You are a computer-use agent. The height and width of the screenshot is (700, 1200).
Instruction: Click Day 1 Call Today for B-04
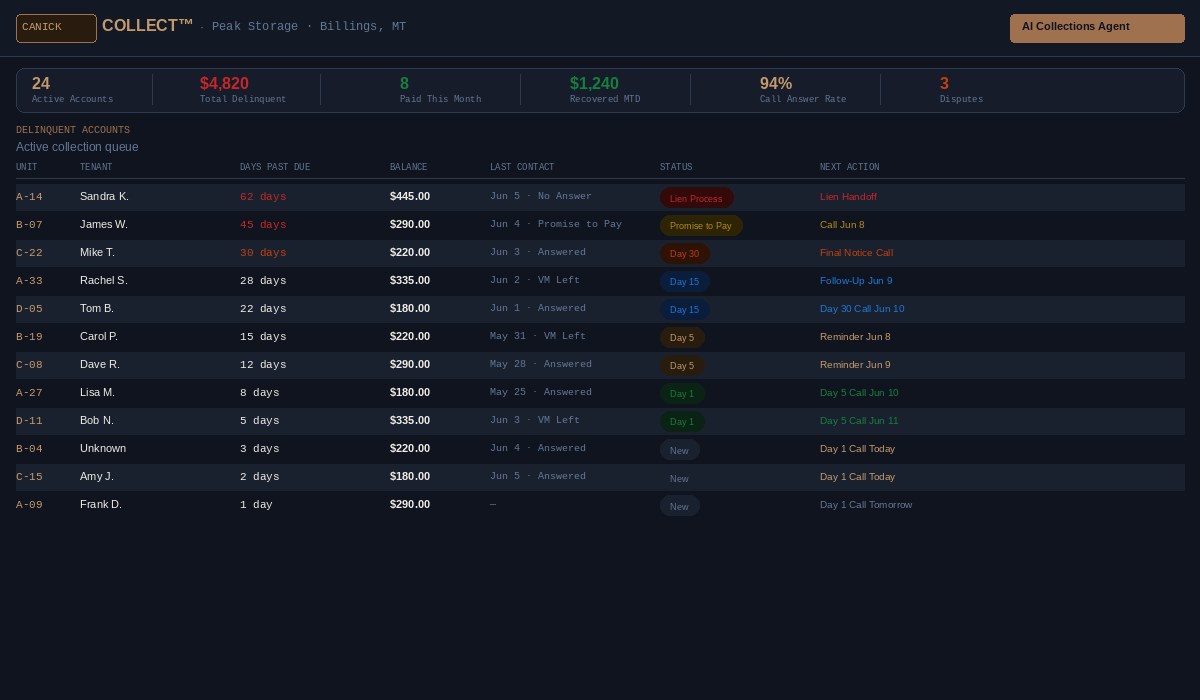(x=858, y=448)
